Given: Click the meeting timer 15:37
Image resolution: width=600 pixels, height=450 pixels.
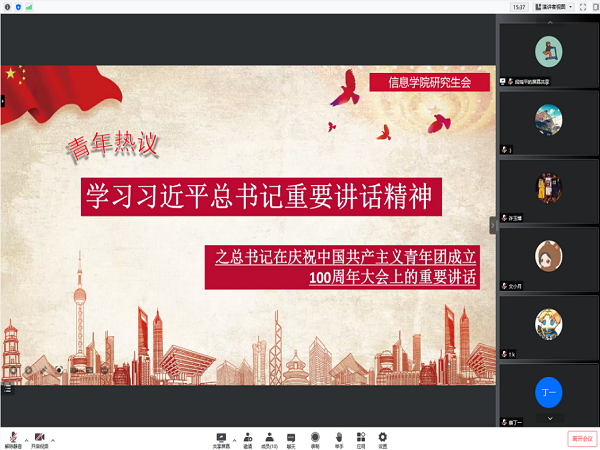Looking at the screenshot, I should coord(519,7).
